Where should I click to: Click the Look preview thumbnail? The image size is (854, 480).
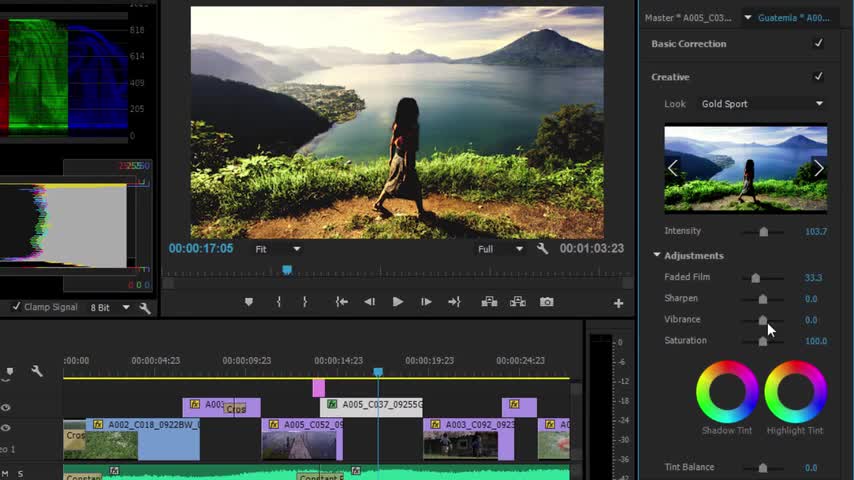pos(746,168)
